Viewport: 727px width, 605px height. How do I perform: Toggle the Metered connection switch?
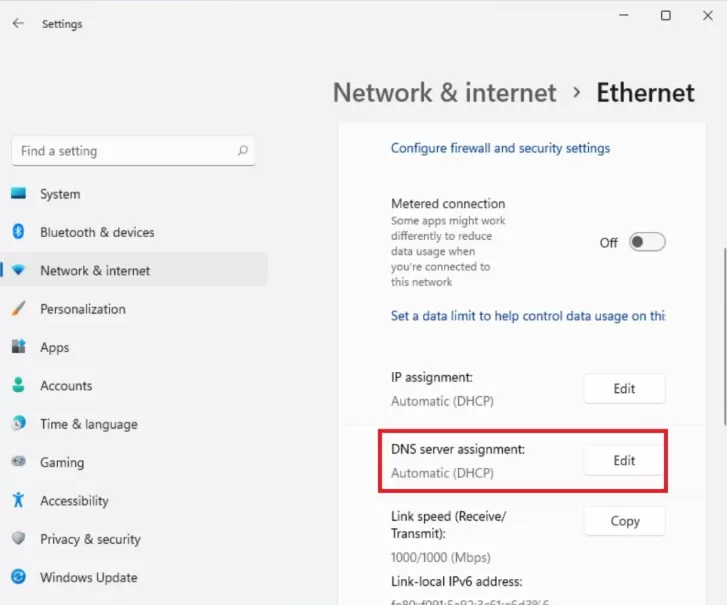coord(647,242)
